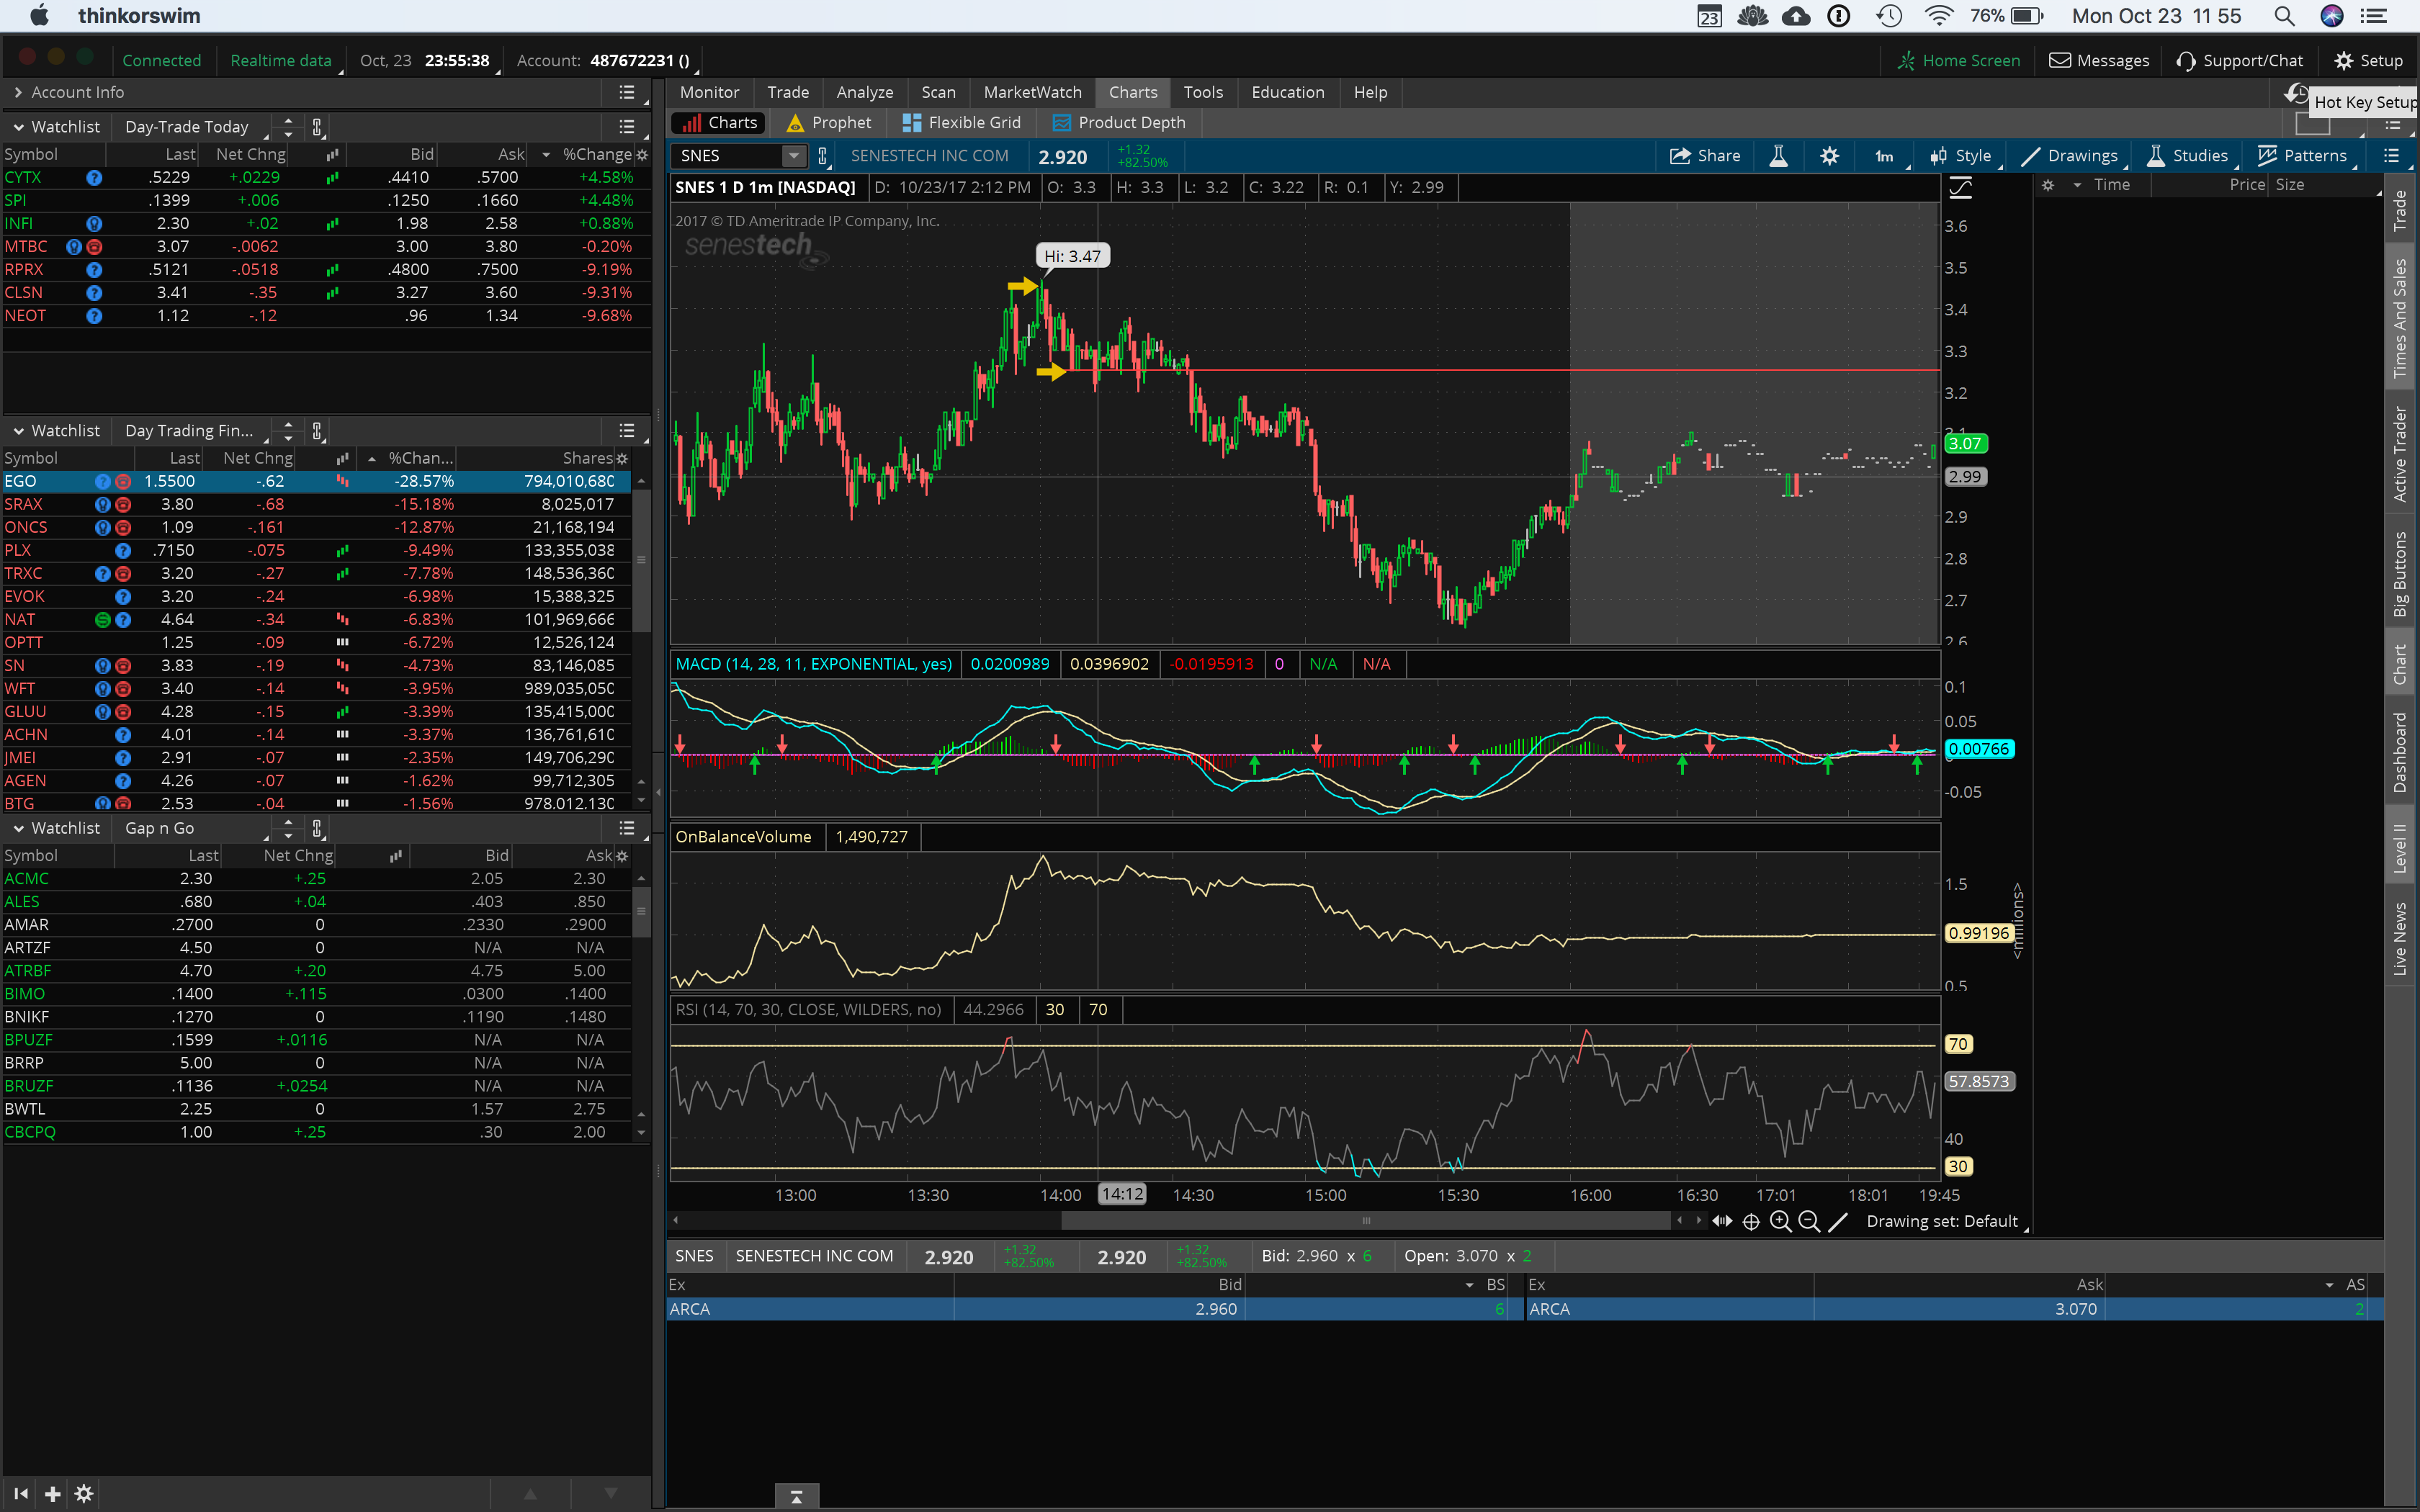Screen dimensions: 2420x1512
Task: Click the chart zoom in magnifier
Action: coord(1780,1221)
